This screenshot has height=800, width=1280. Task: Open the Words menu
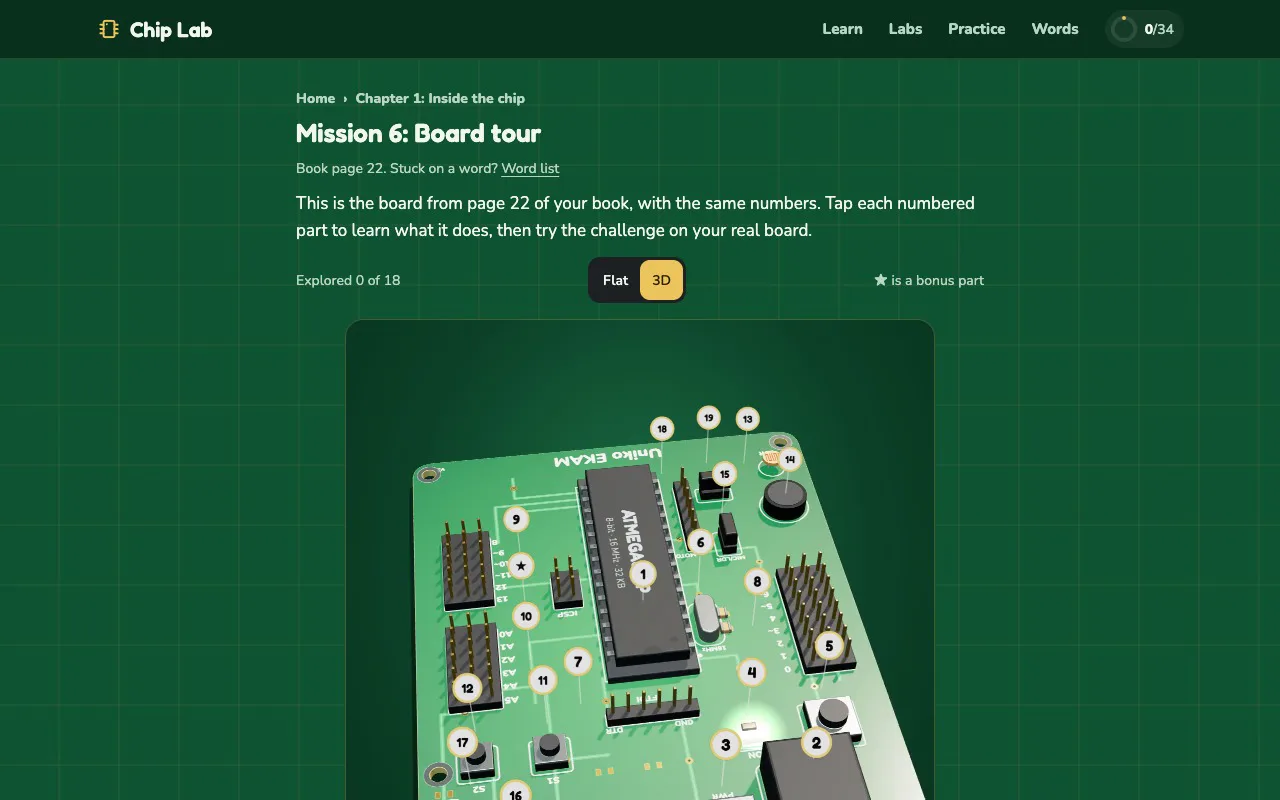[x=1055, y=29]
